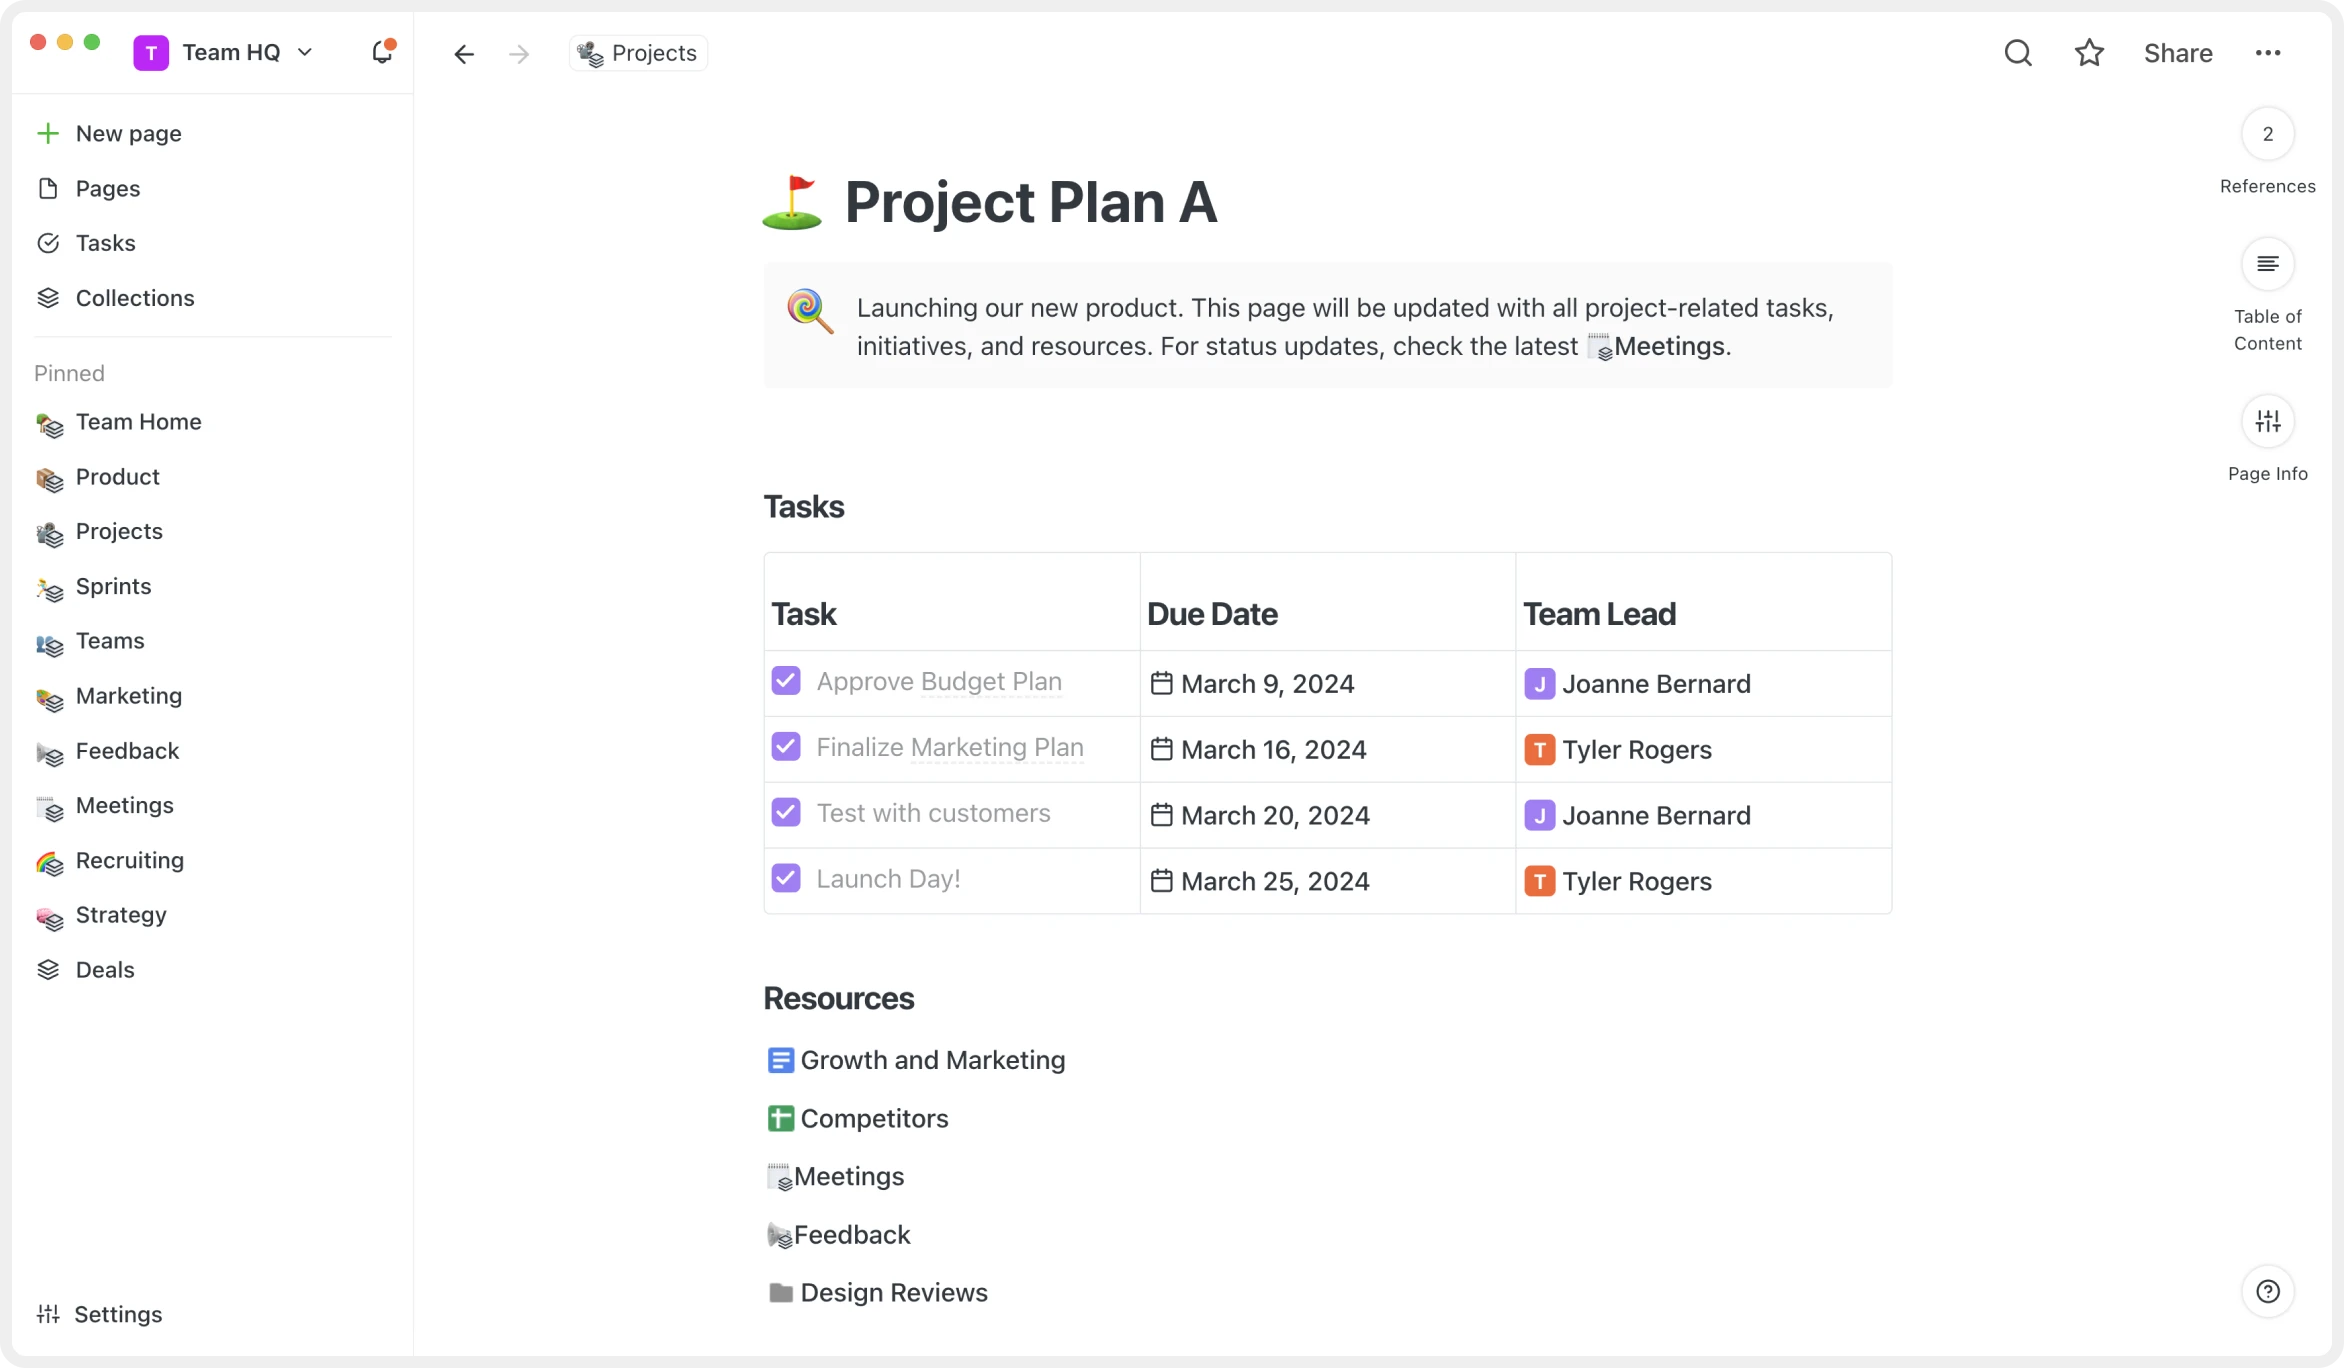This screenshot has height=1368, width=2344.
Task: Open the Table of Content panel
Action: click(x=2268, y=263)
